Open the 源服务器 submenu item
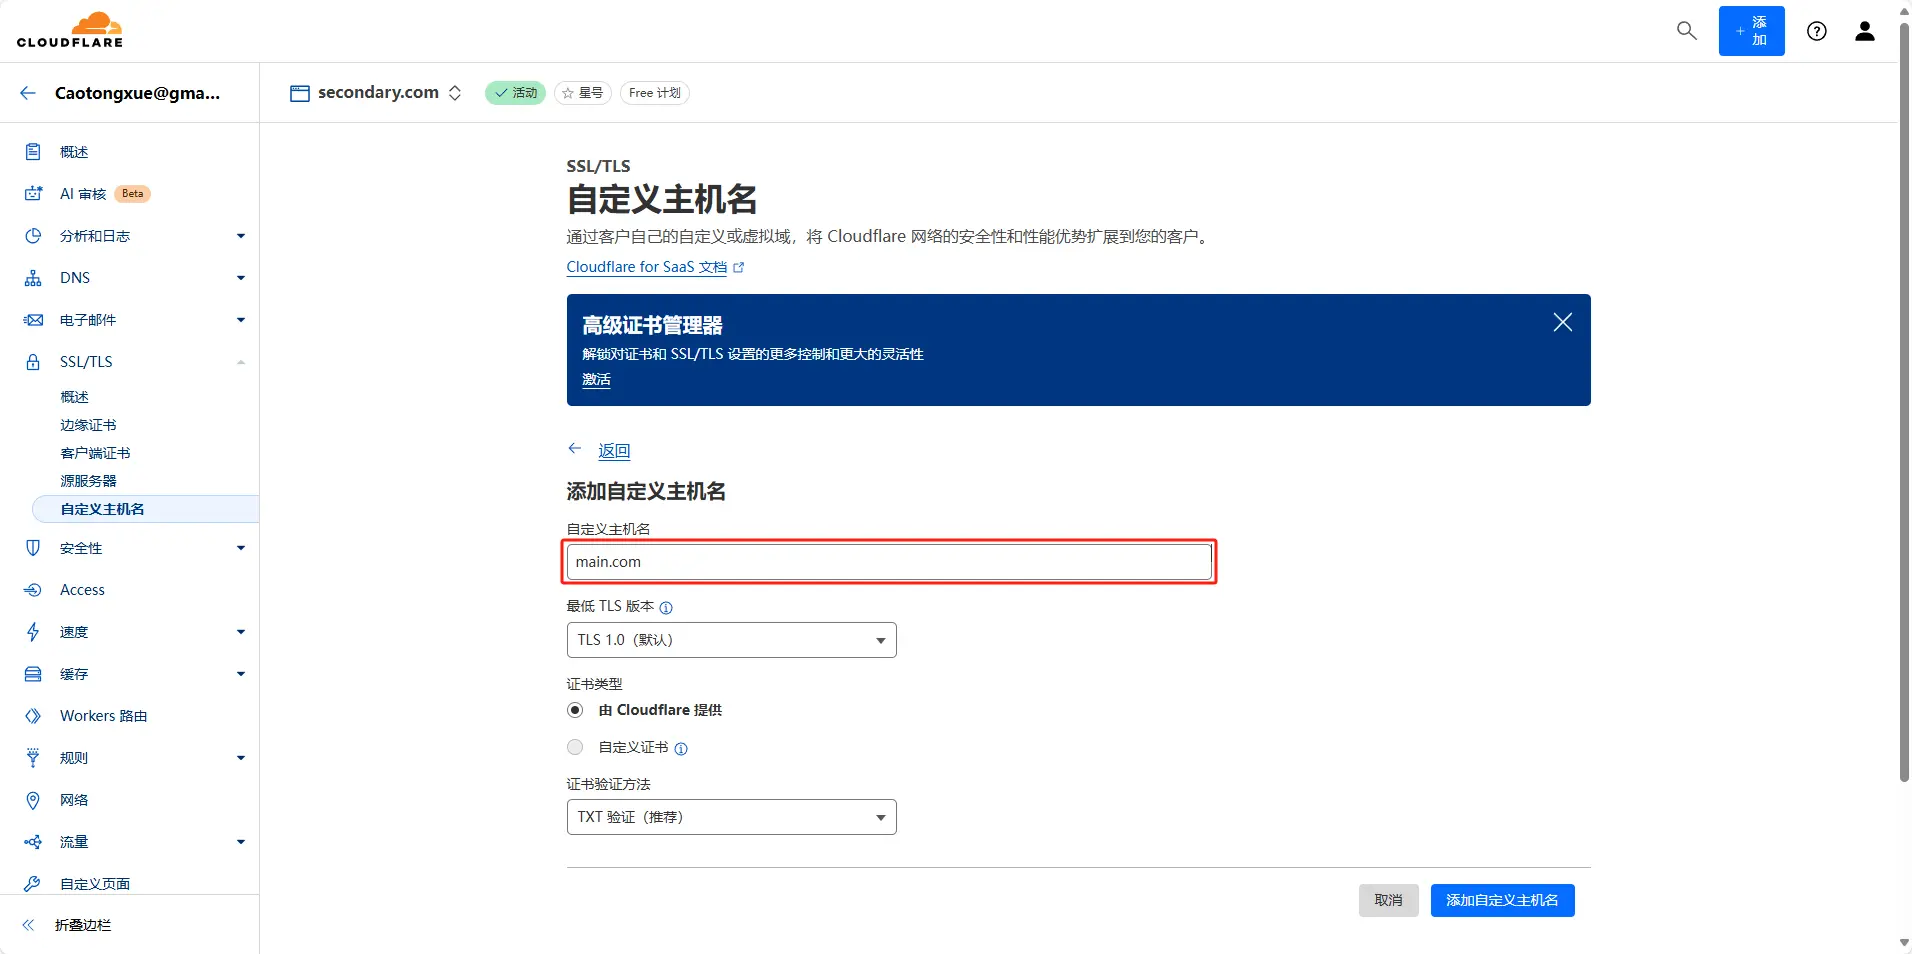 tap(88, 481)
